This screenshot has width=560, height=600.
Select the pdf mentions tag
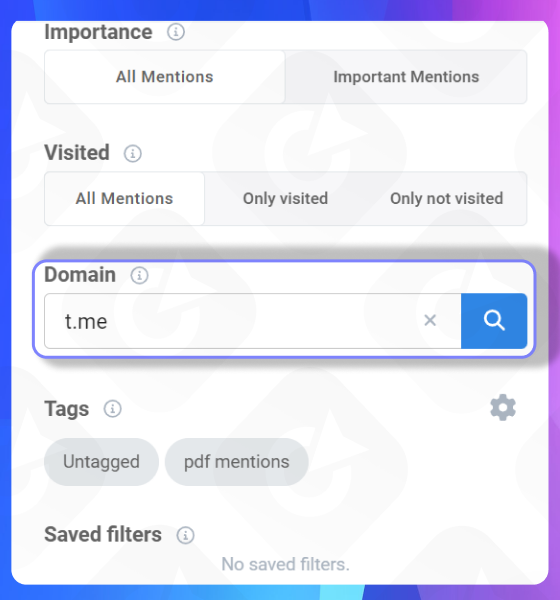tap(237, 462)
